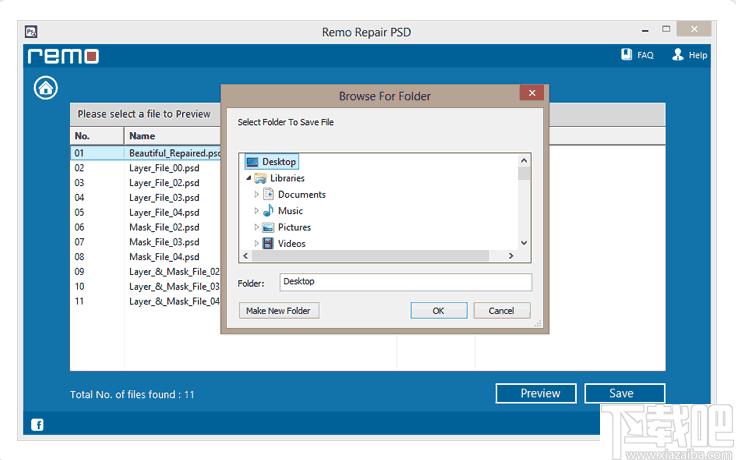Click the horizontal scroll right arrow
Image resolution: width=736 pixels, height=460 pixels.
(x=511, y=256)
